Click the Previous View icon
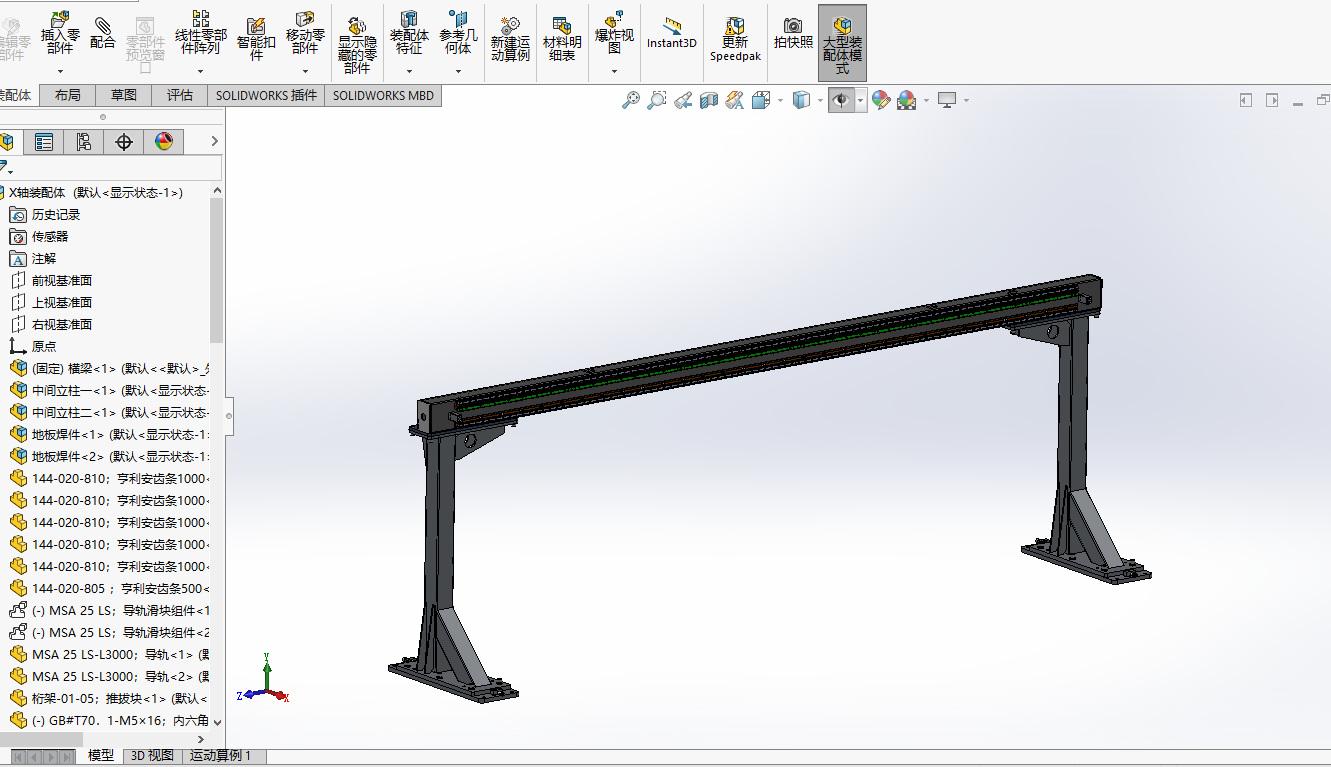The image size is (1331, 767). (683, 100)
